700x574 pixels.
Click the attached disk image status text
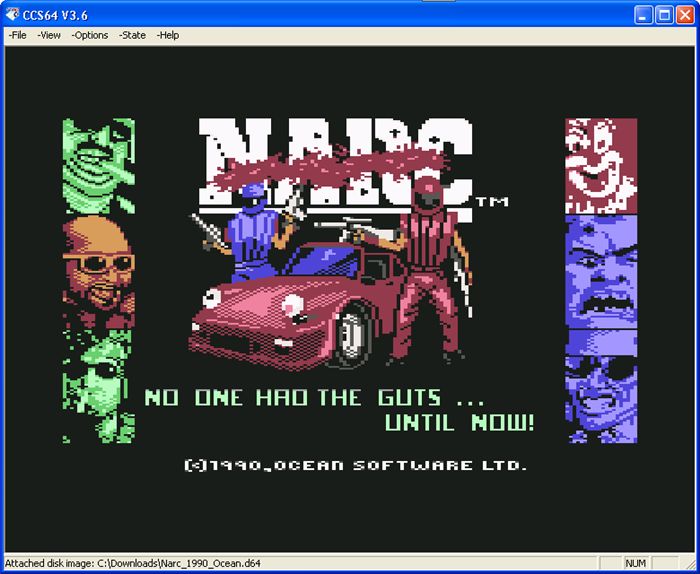pyautogui.click(x=133, y=563)
